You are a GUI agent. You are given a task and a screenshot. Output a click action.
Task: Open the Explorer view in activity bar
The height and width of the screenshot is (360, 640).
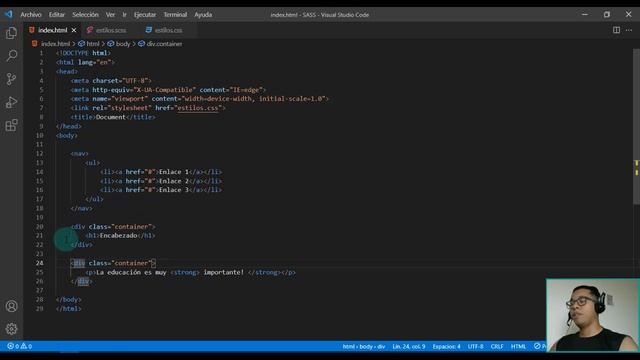tap(11, 33)
